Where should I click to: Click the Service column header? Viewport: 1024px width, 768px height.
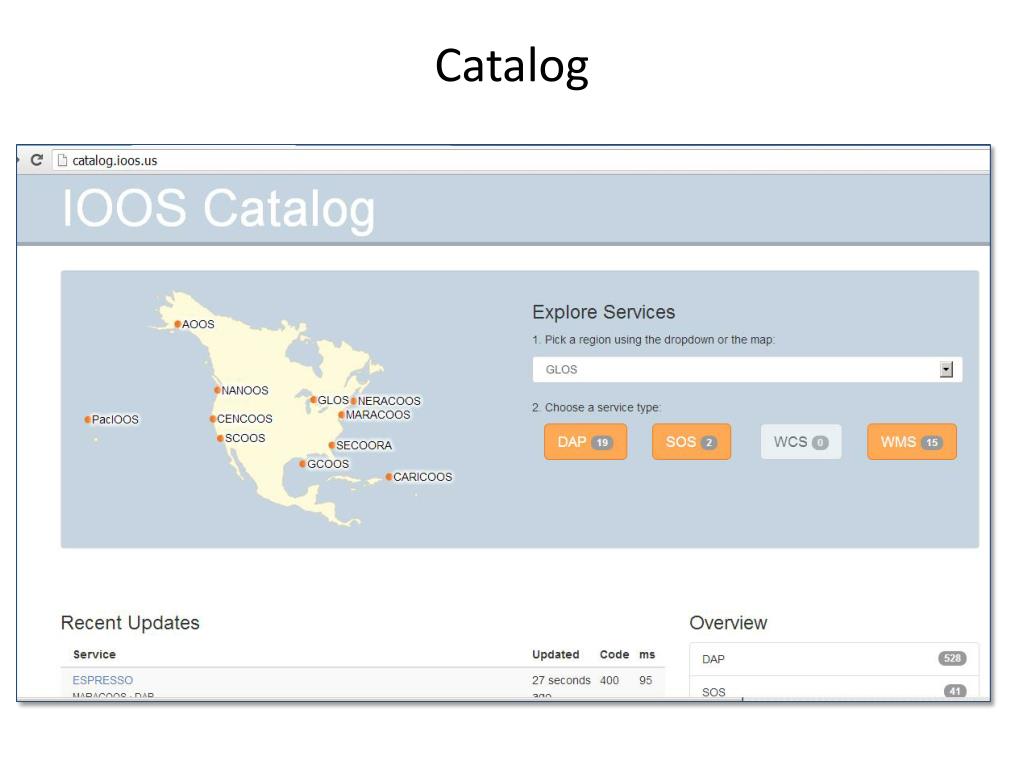click(x=94, y=654)
